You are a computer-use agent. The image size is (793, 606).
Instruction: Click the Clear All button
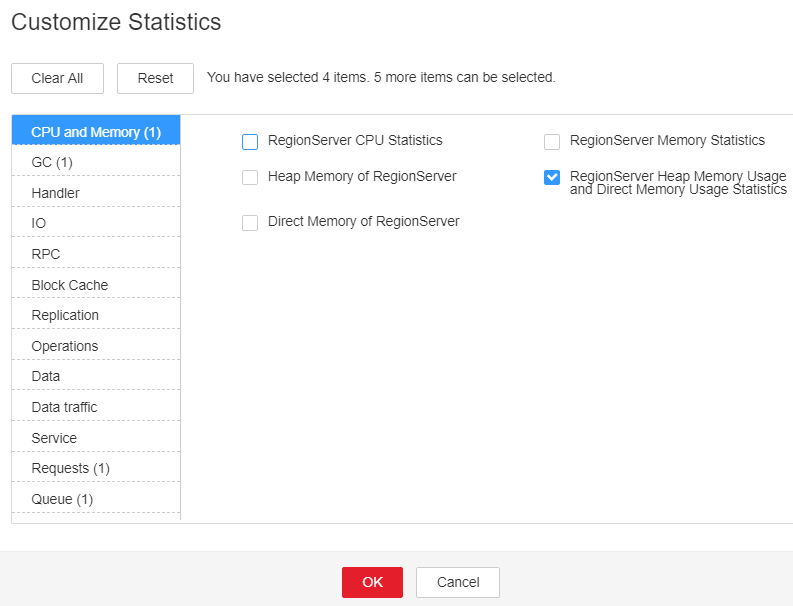click(x=57, y=78)
